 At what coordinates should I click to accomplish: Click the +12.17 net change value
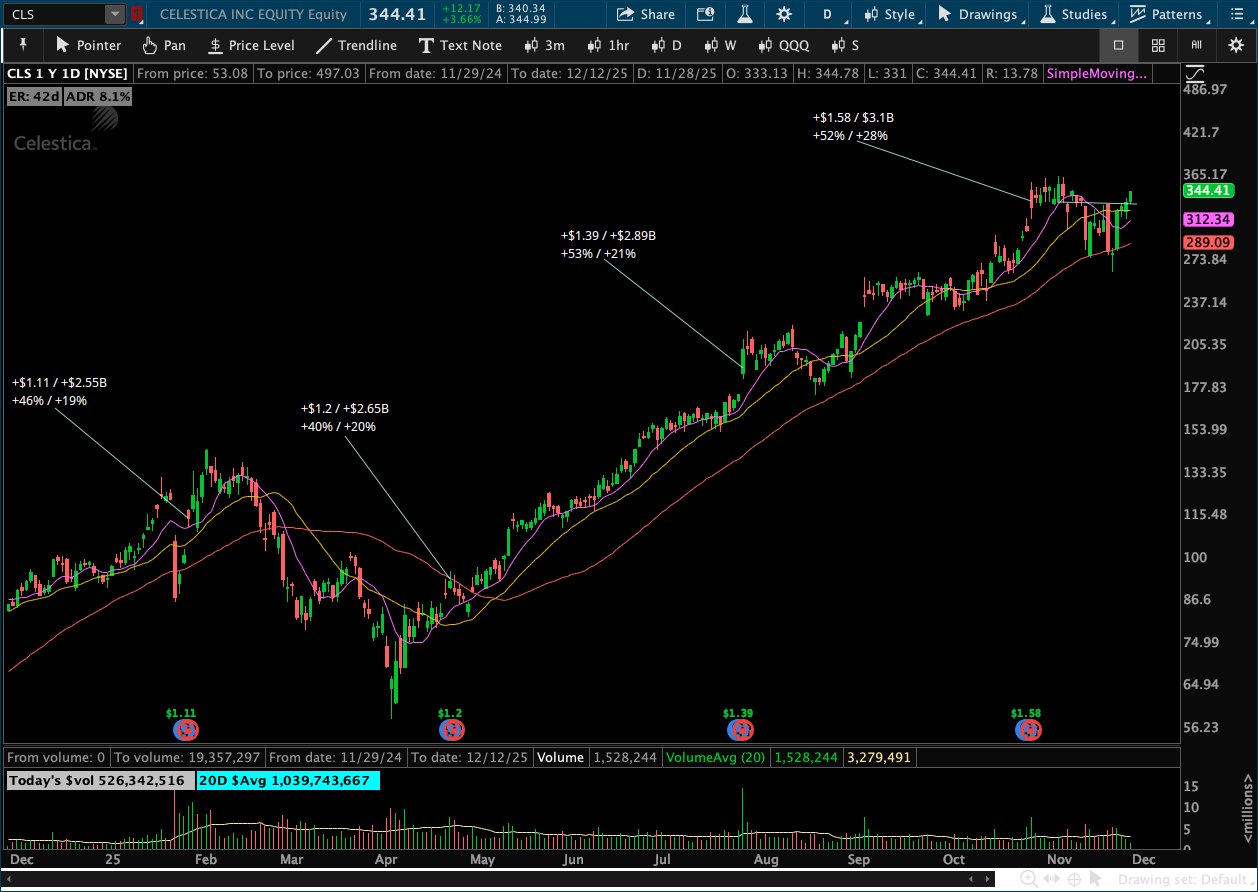(461, 9)
